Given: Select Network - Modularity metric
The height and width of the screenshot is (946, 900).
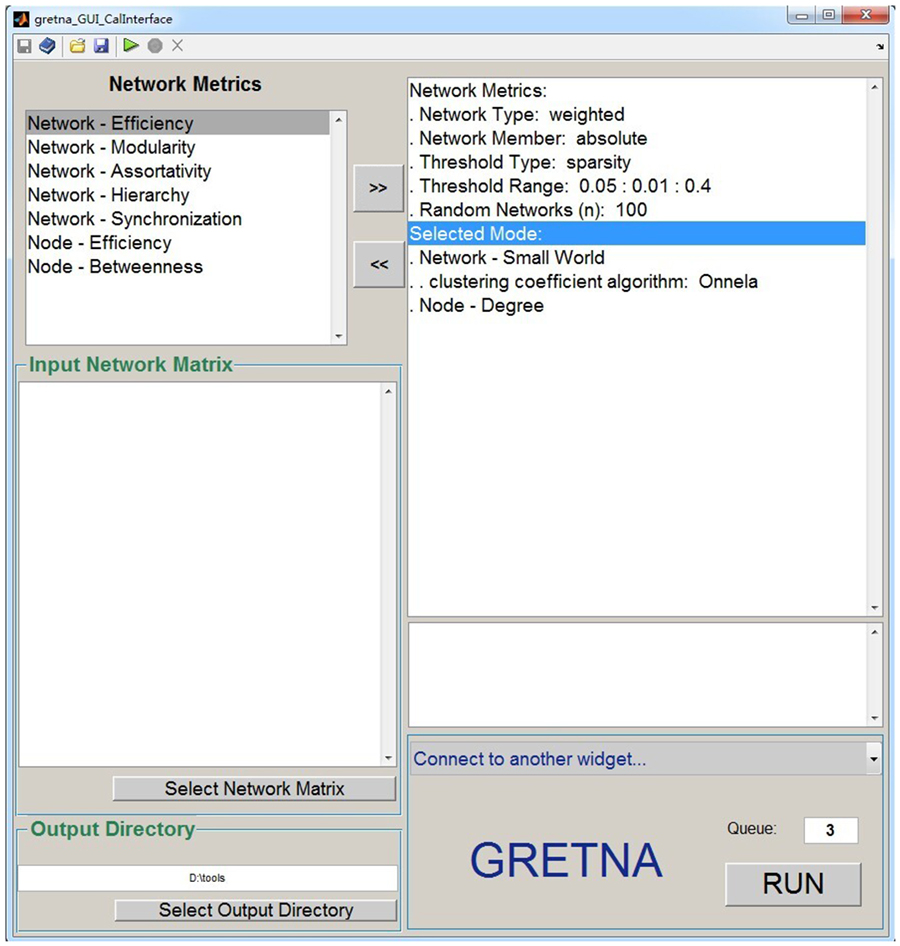Looking at the screenshot, I should [x=179, y=147].
